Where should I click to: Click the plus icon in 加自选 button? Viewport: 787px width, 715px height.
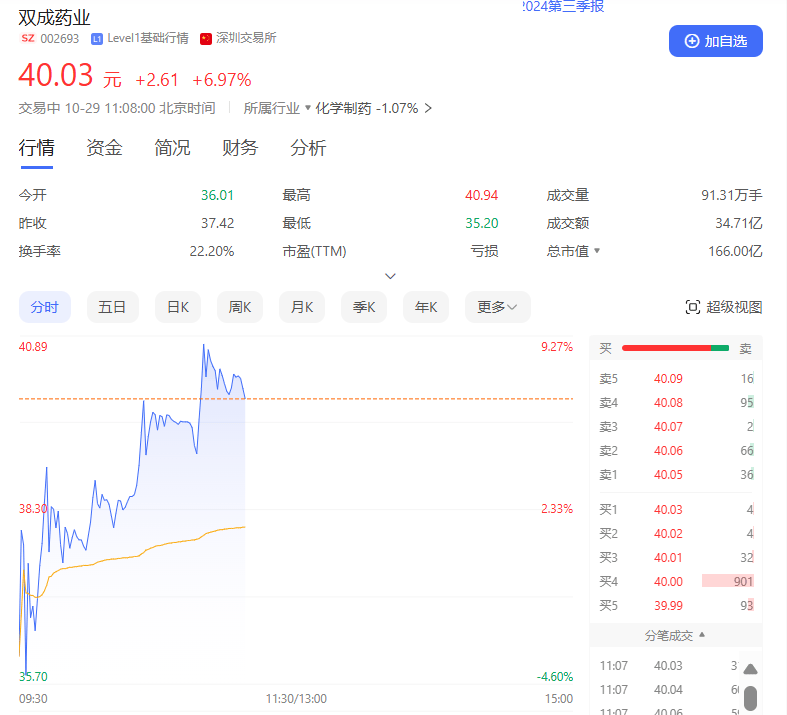point(692,41)
